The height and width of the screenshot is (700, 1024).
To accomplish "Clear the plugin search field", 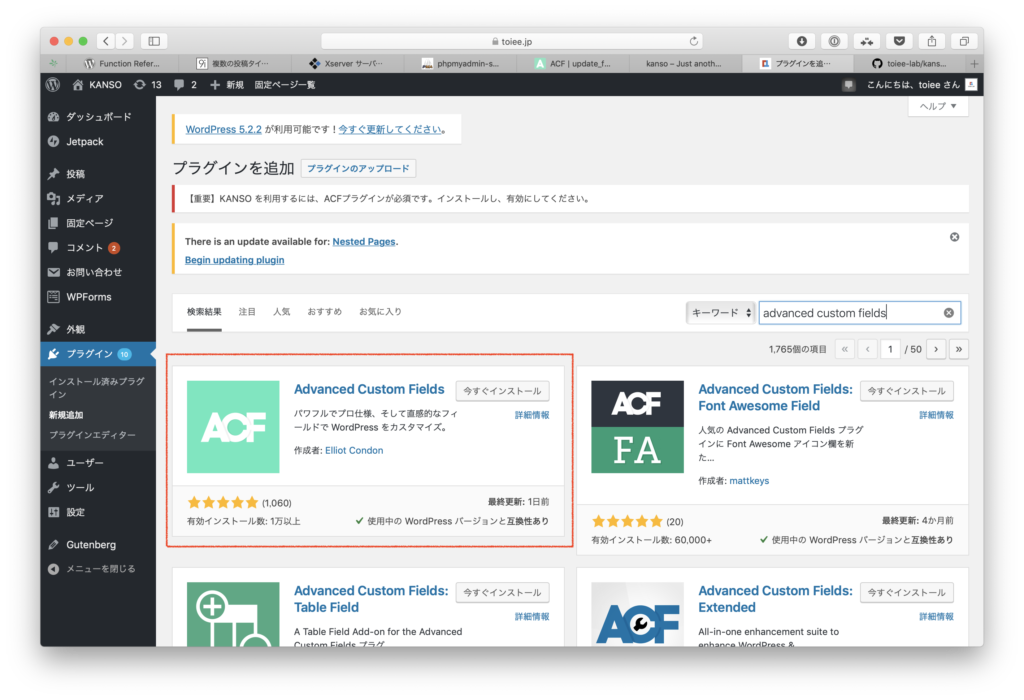I will click(x=948, y=313).
